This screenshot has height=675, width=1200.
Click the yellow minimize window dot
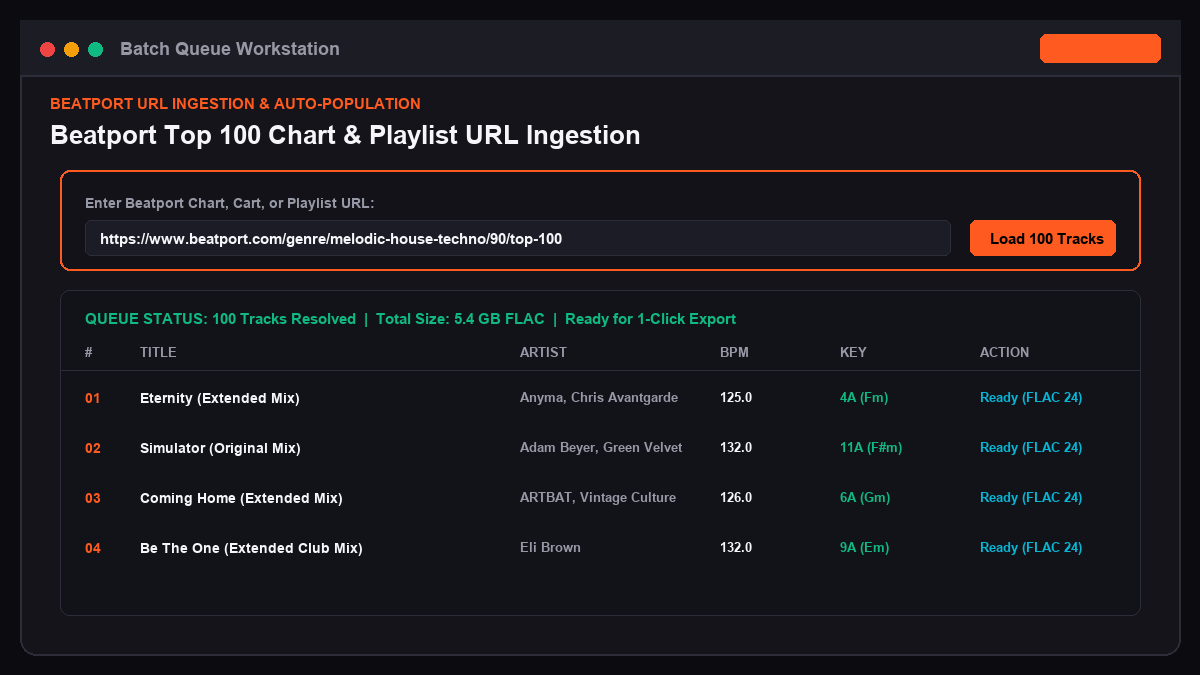click(71, 49)
